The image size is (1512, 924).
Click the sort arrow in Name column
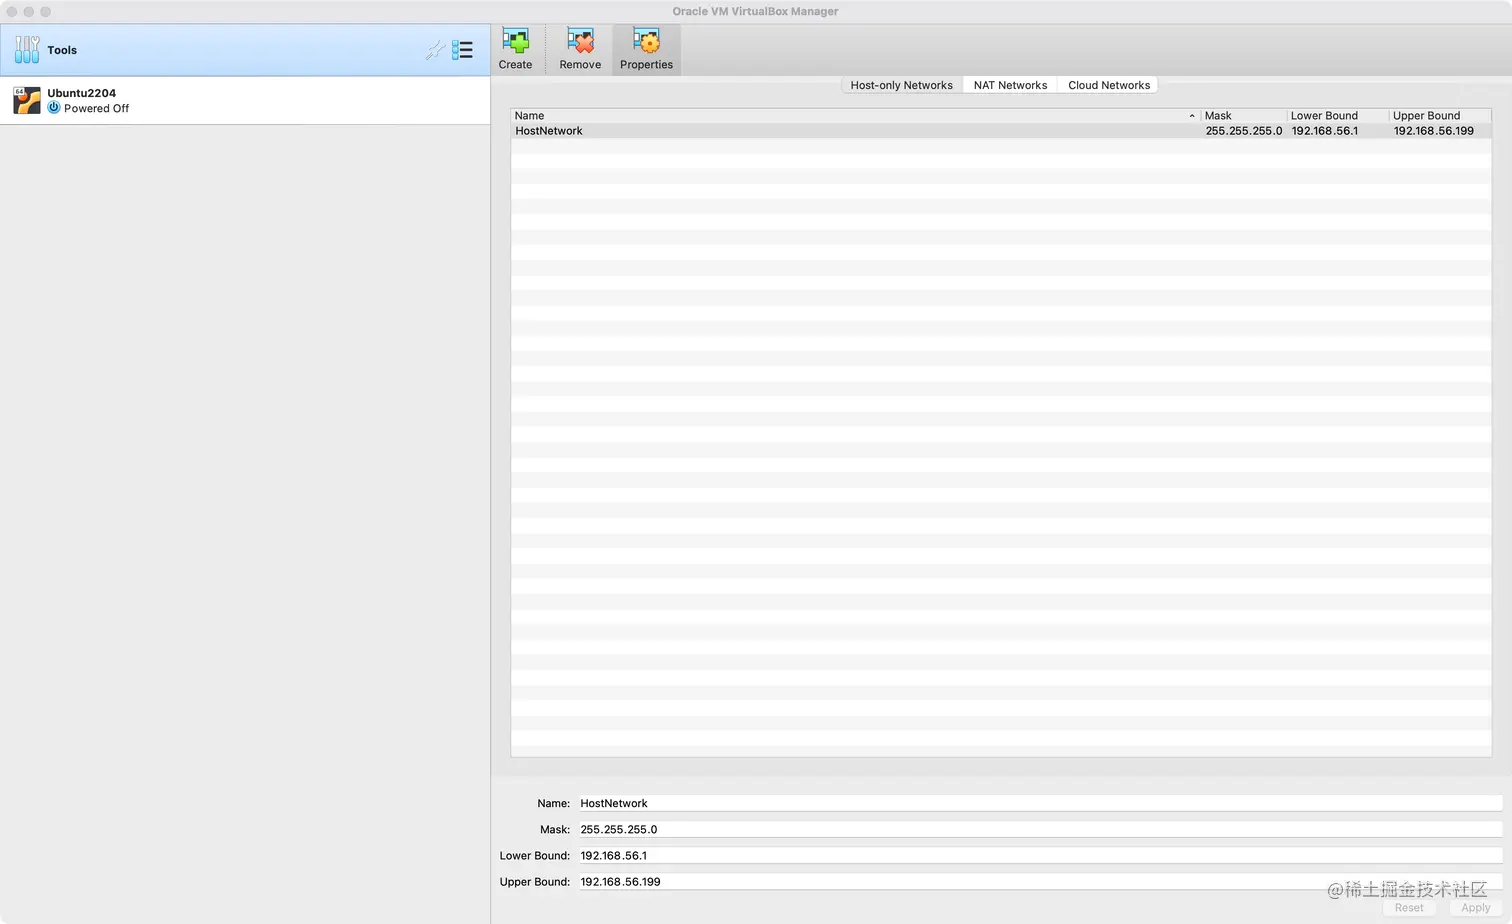[1192, 116]
